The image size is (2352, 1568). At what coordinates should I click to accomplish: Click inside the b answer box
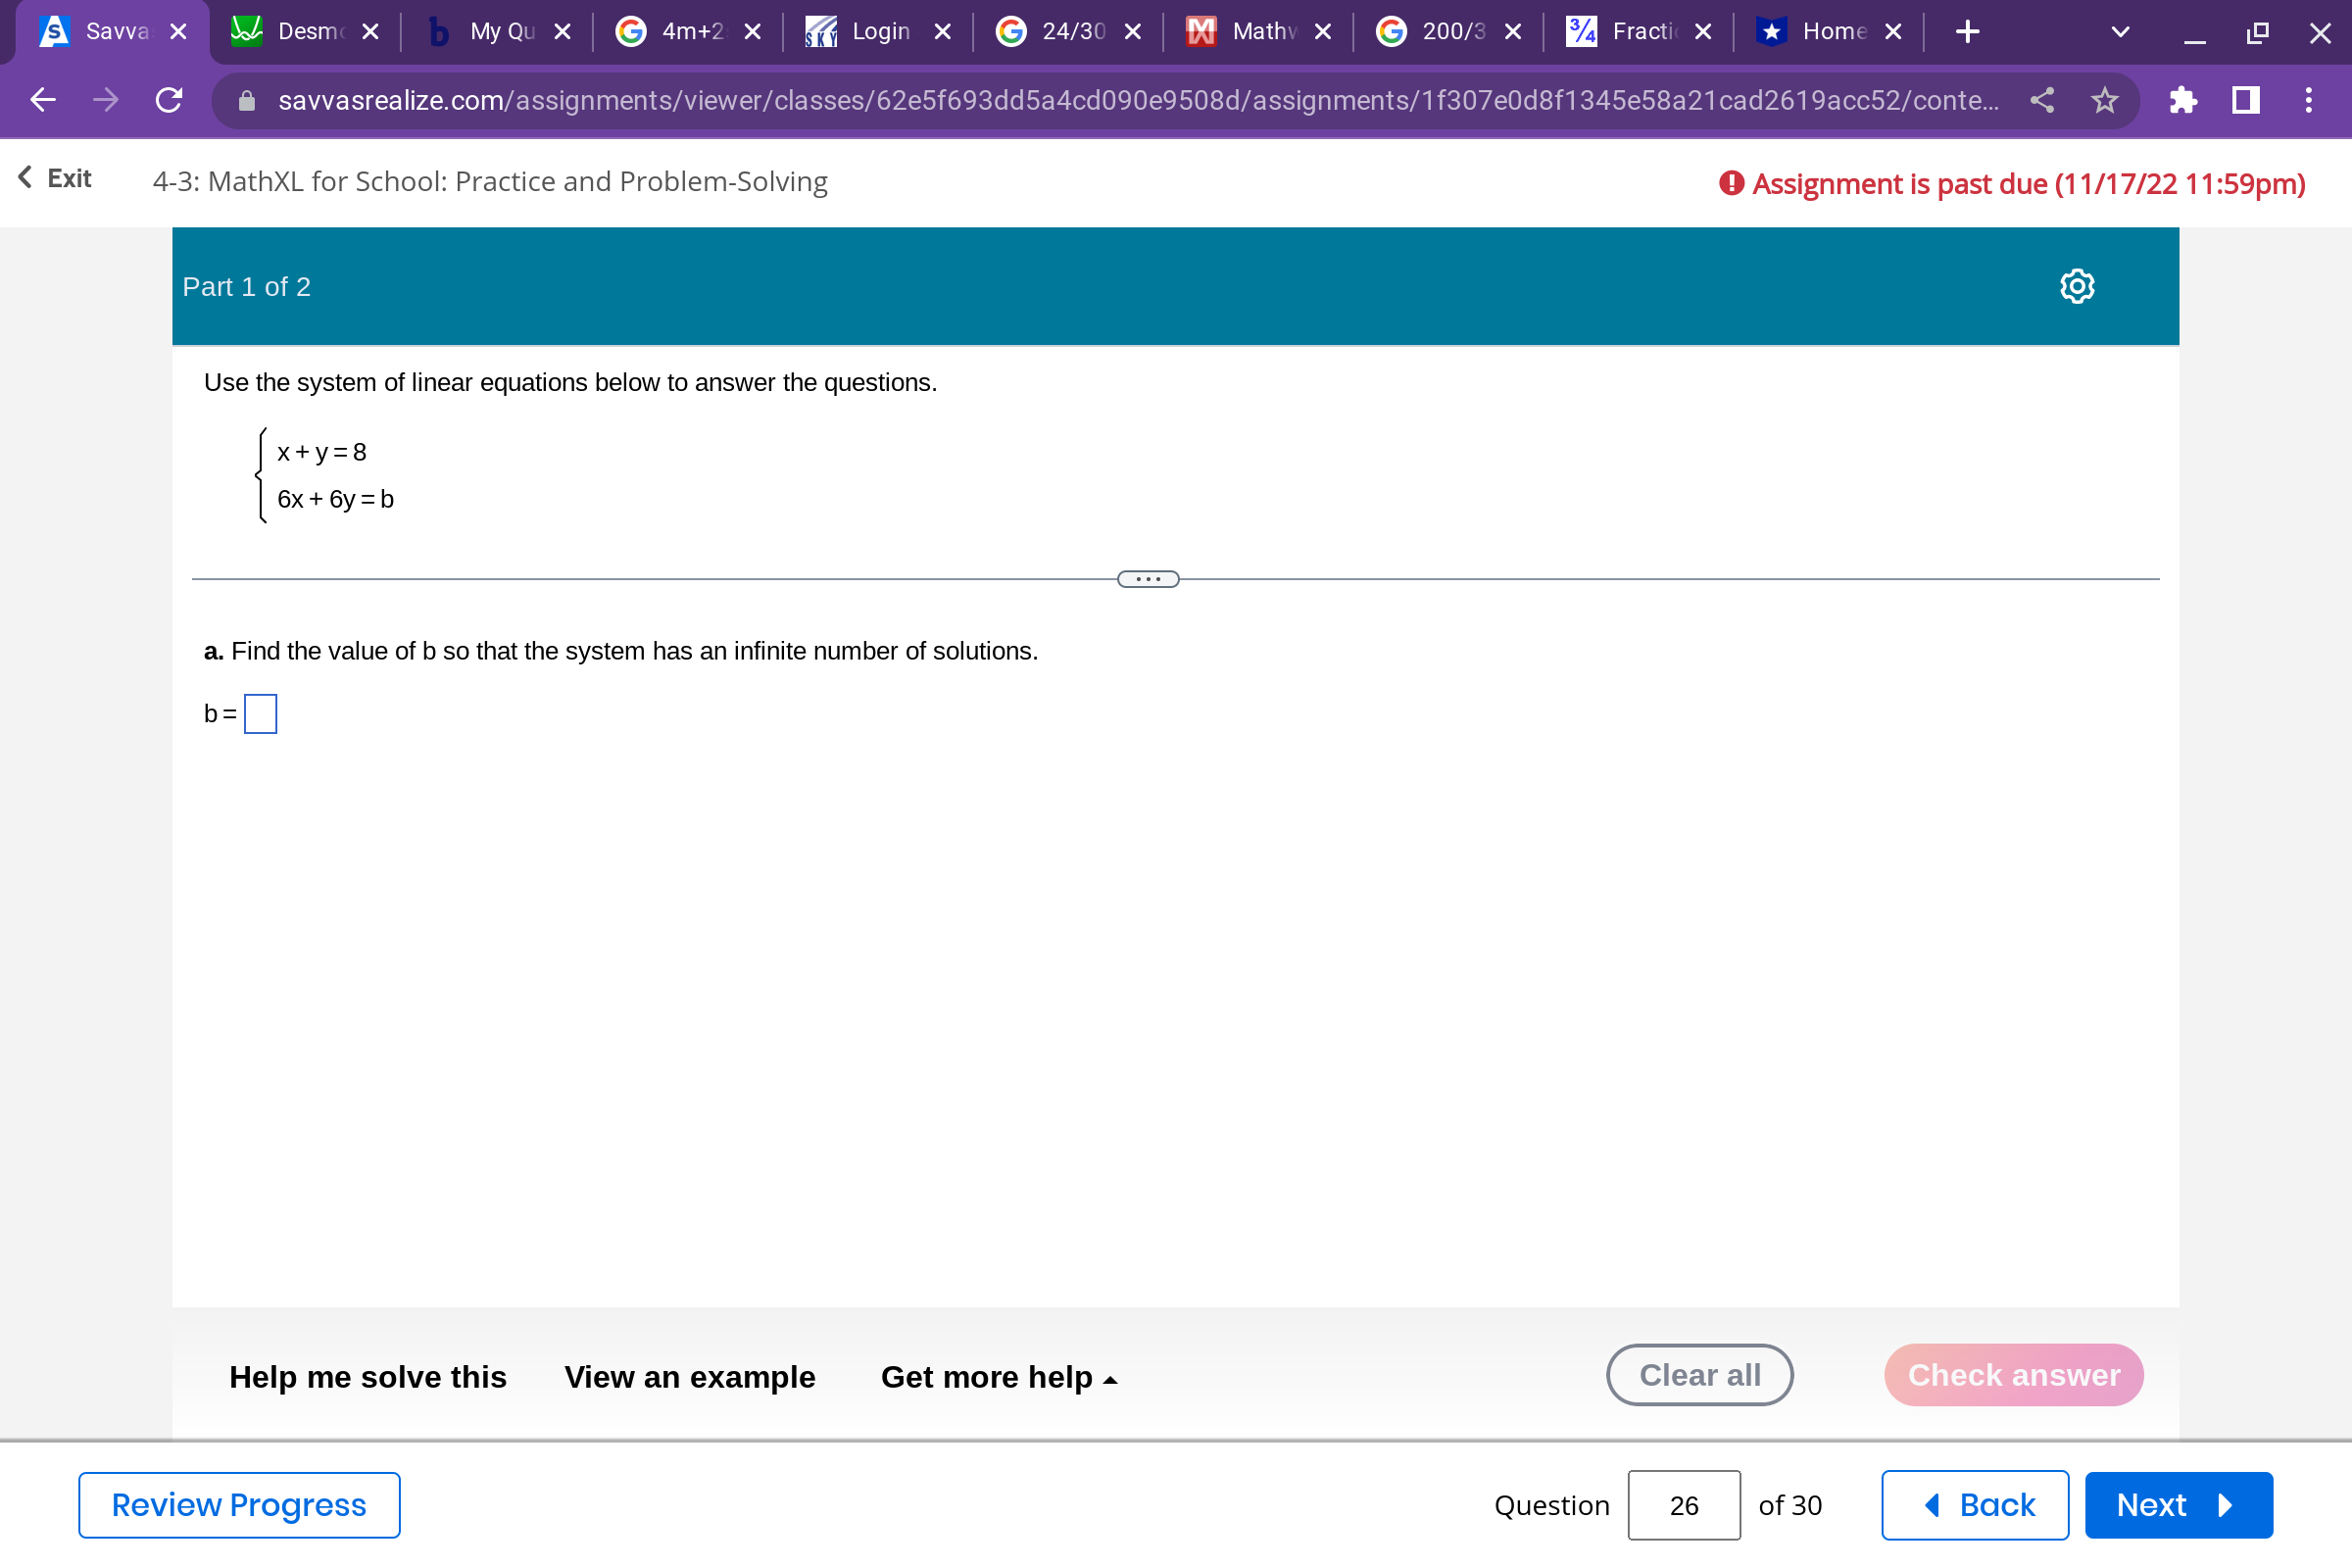point(260,714)
